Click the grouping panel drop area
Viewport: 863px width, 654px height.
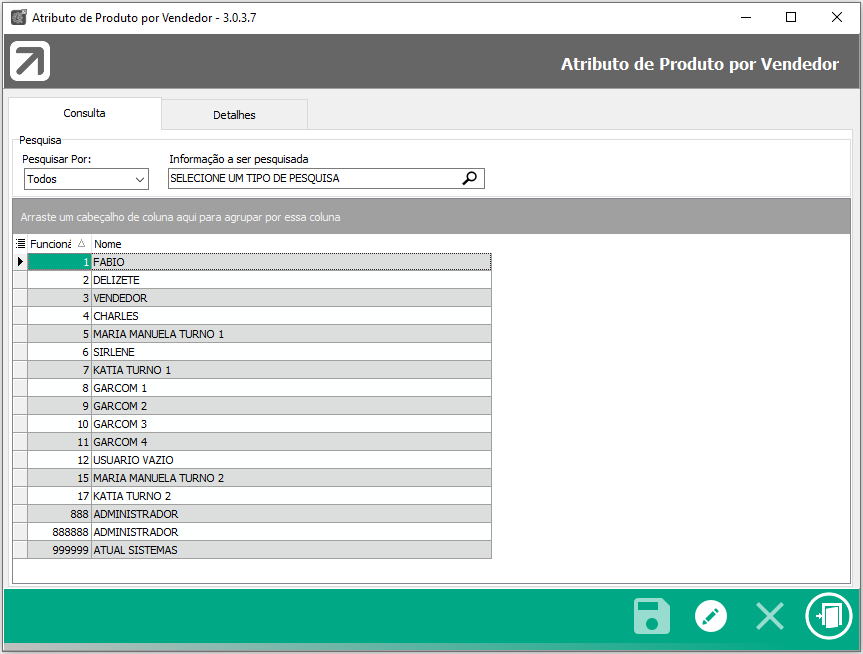[x=430, y=216]
